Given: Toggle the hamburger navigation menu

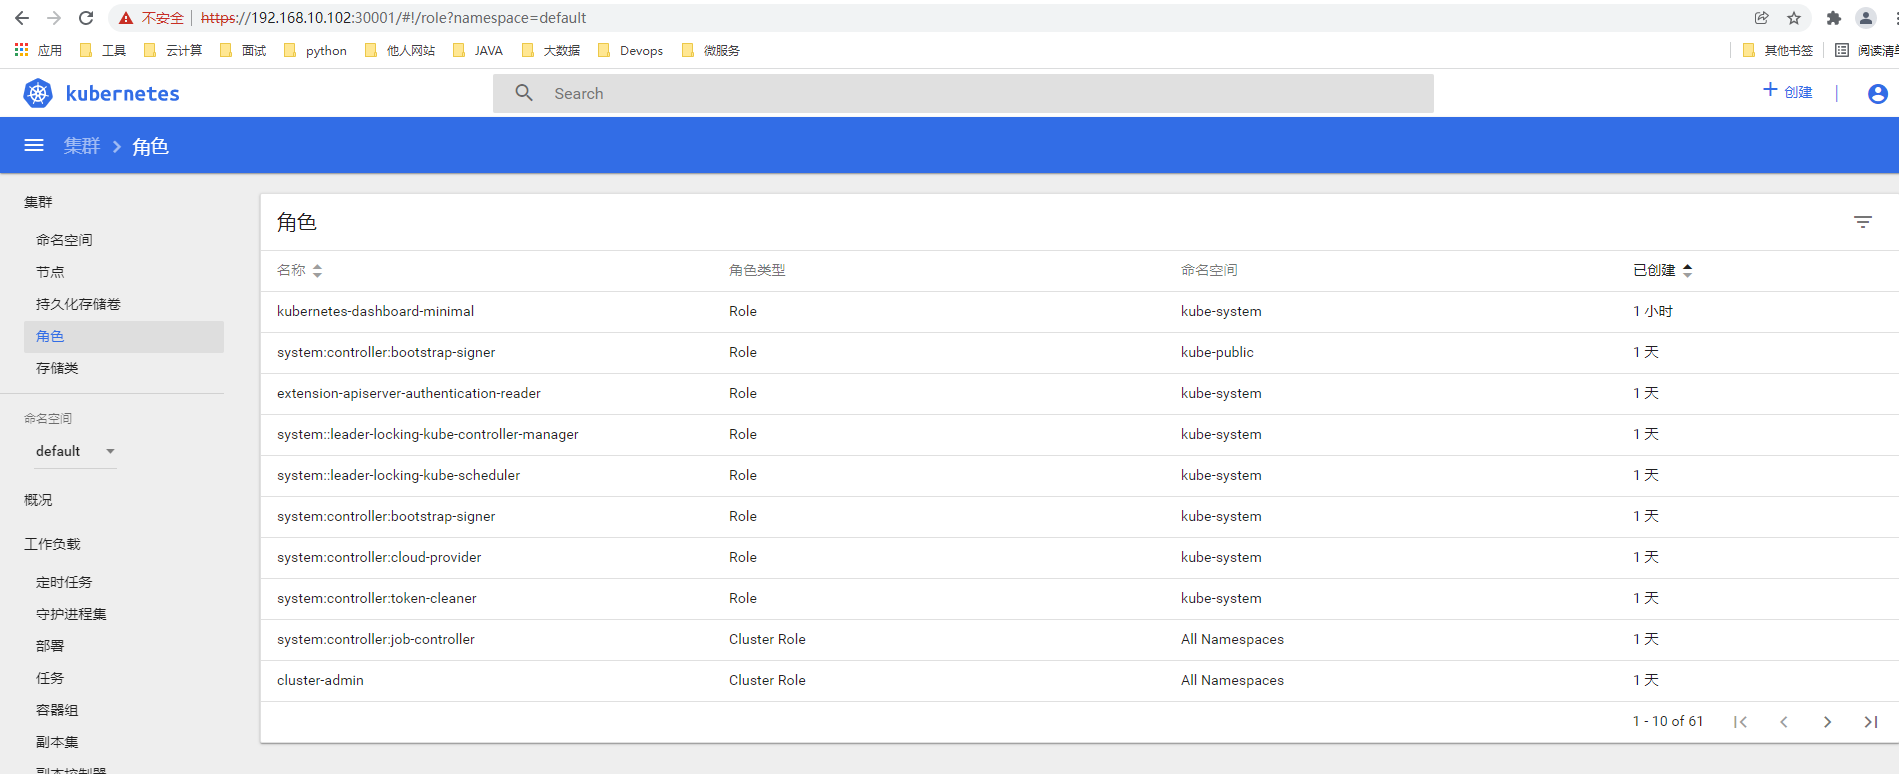Looking at the screenshot, I should [34, 145].
